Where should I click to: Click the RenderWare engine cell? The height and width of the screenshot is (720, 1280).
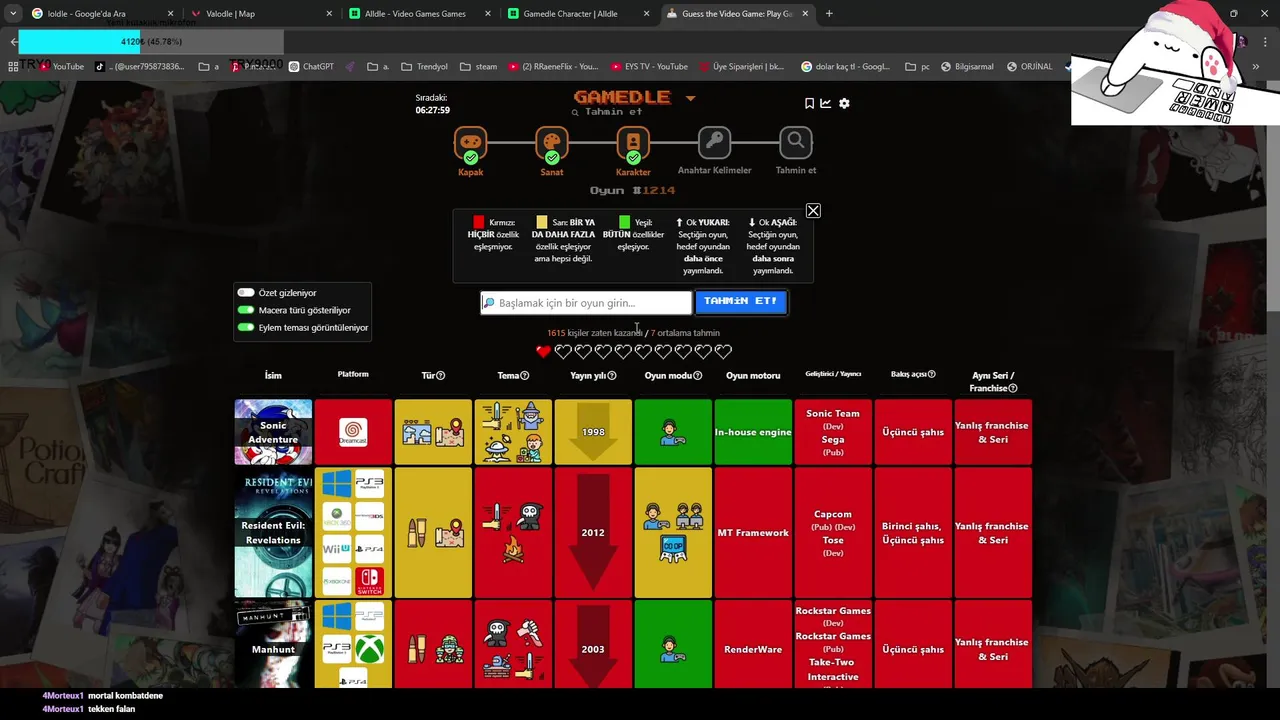point(753,644)
